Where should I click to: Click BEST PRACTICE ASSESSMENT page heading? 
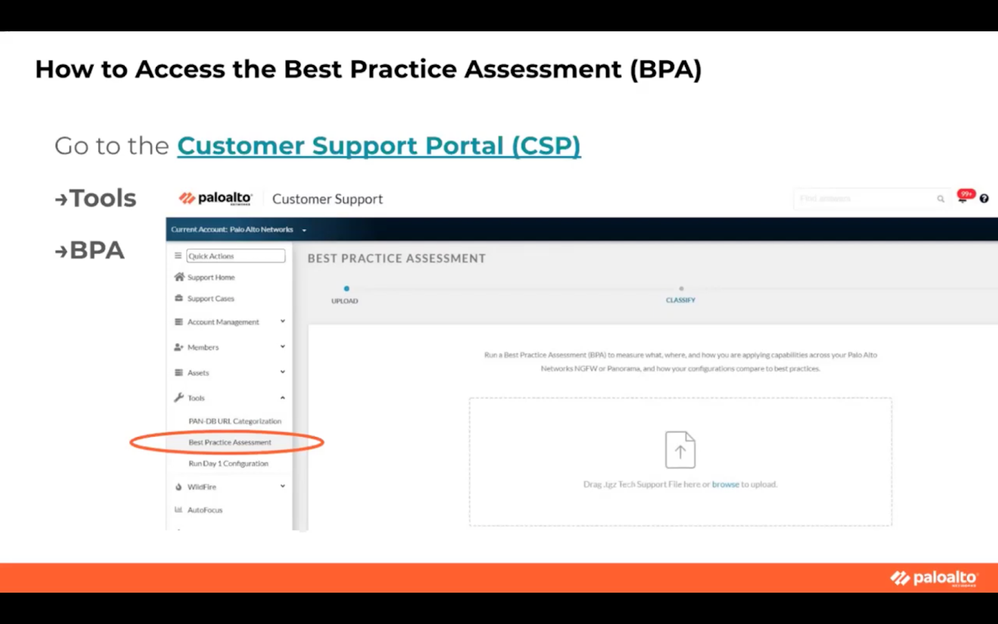click(397, 258)
